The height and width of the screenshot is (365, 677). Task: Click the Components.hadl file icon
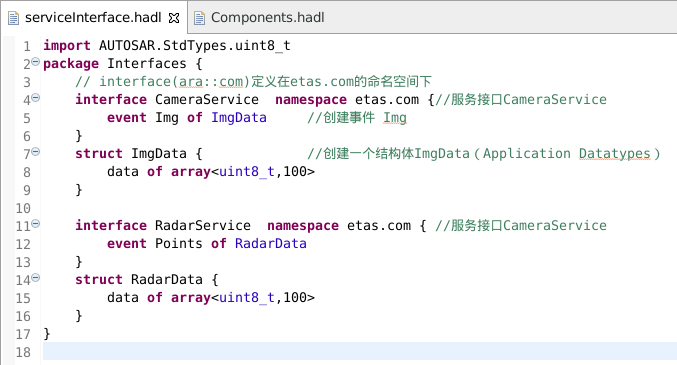199,18
